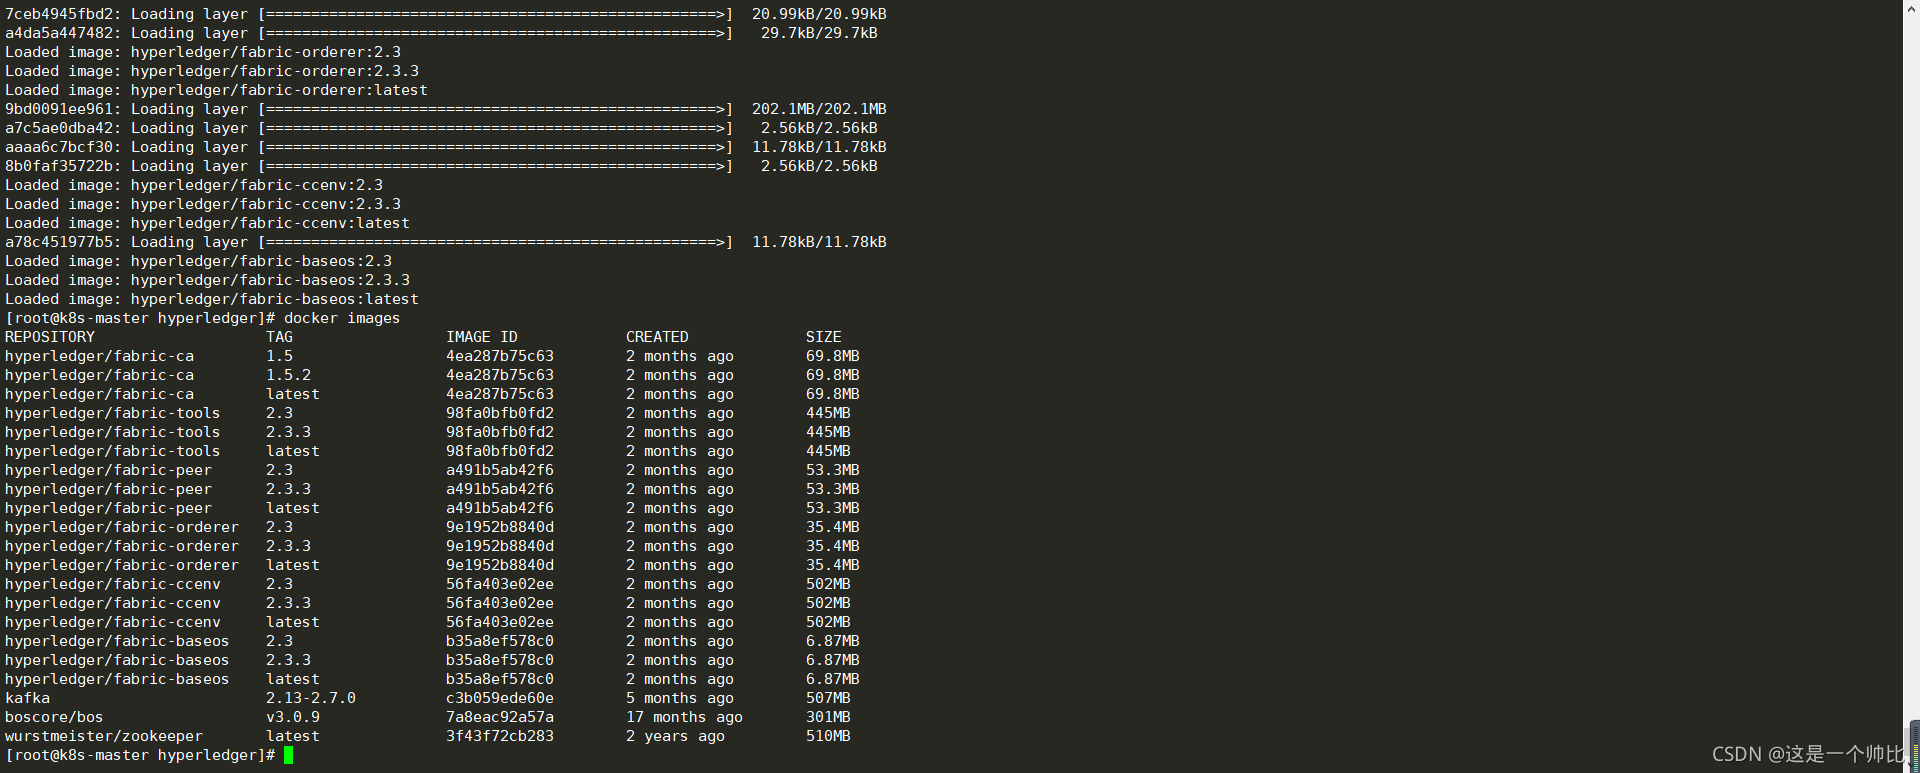Click size 301MB for boscore/bos
Image resolution: width=1920 pixels, height=773 pixels.
point(828,717)
